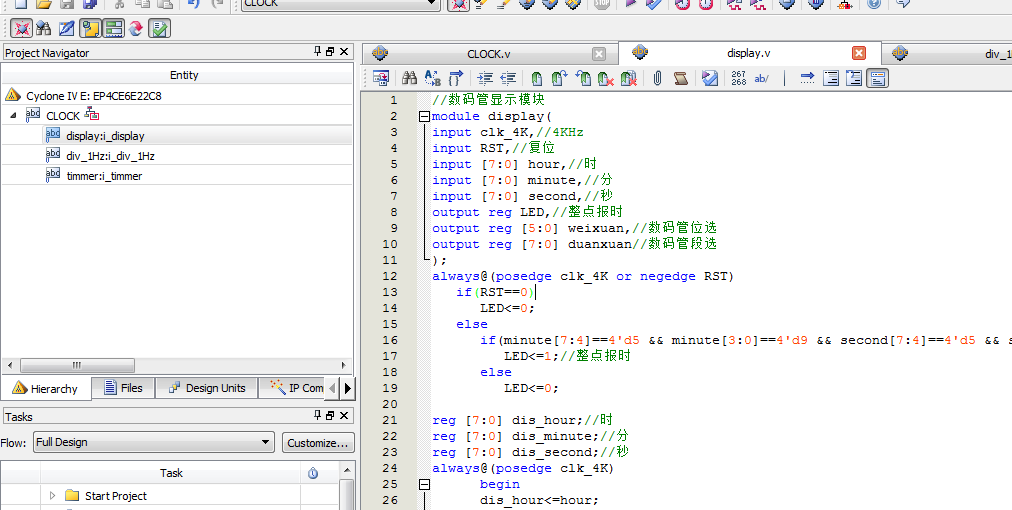The height and width of the screenshot is (510, 1012).
Task: Select timmer:i_timmer entity
Action: point(104,176)
